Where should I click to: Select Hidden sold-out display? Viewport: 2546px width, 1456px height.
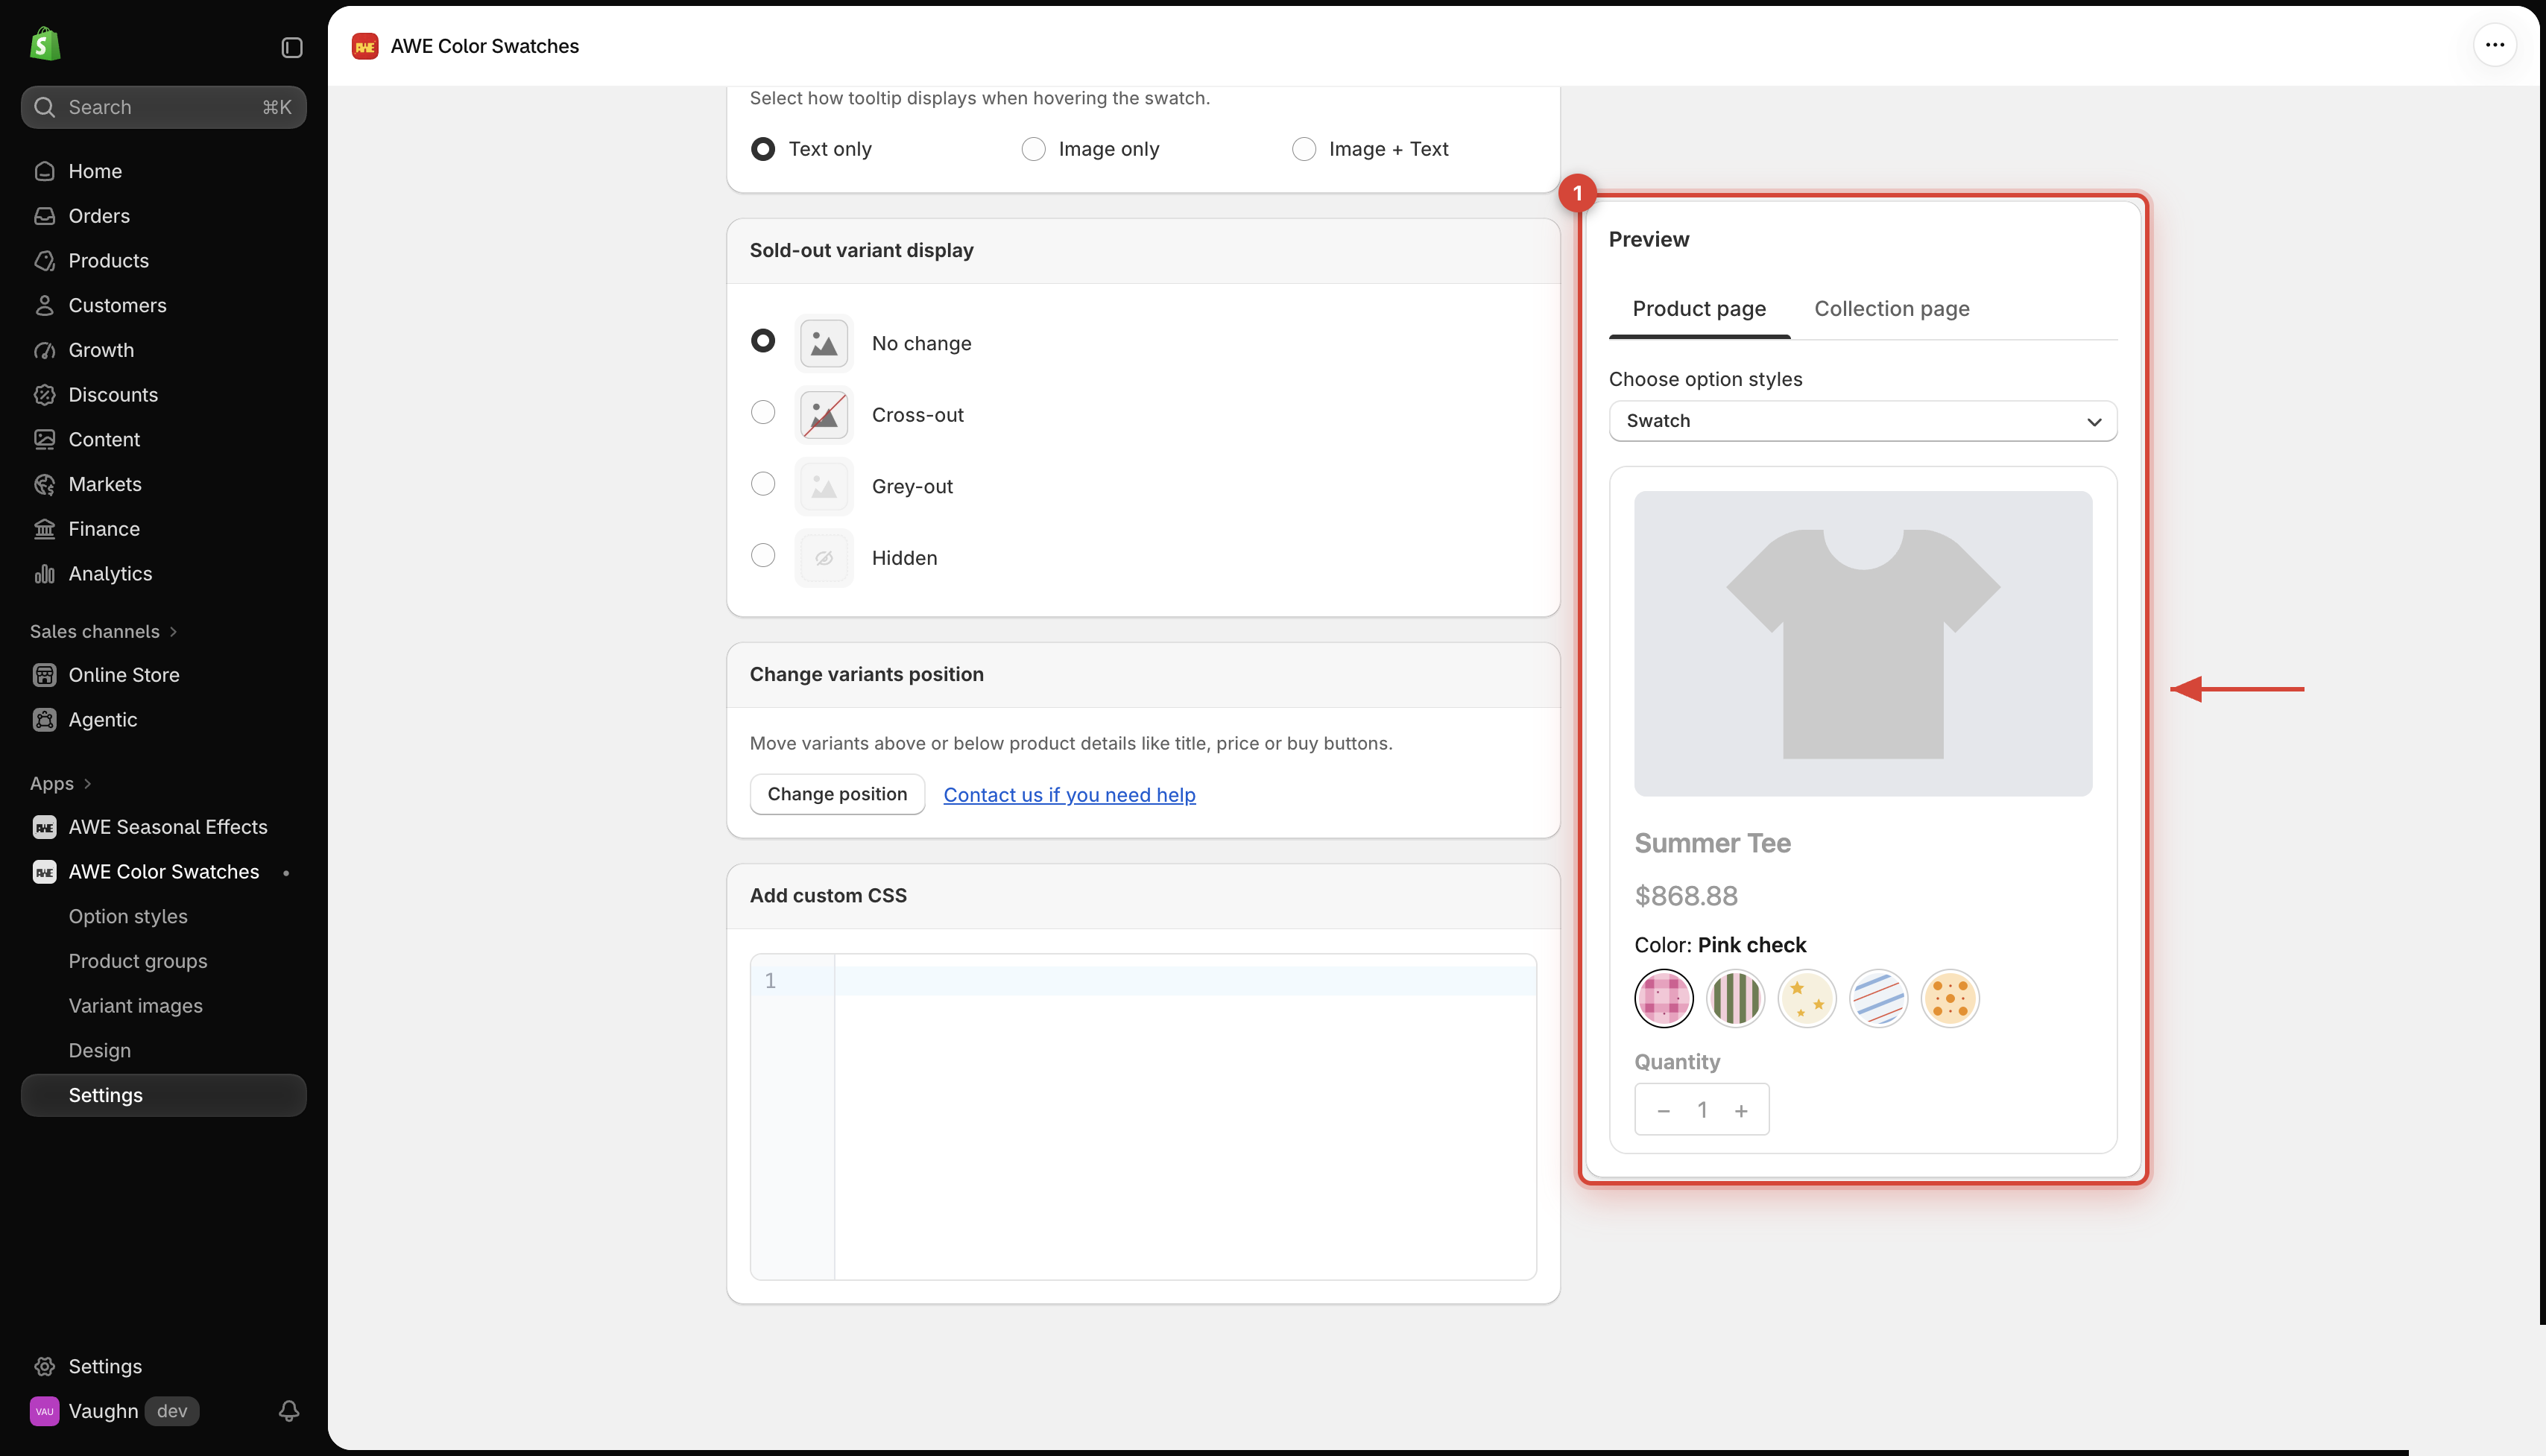[x=763, y=556]
